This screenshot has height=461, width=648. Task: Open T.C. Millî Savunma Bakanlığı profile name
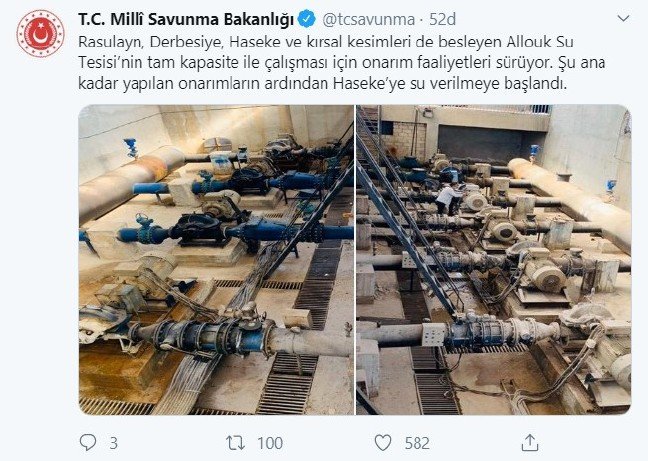pos(186,19)
